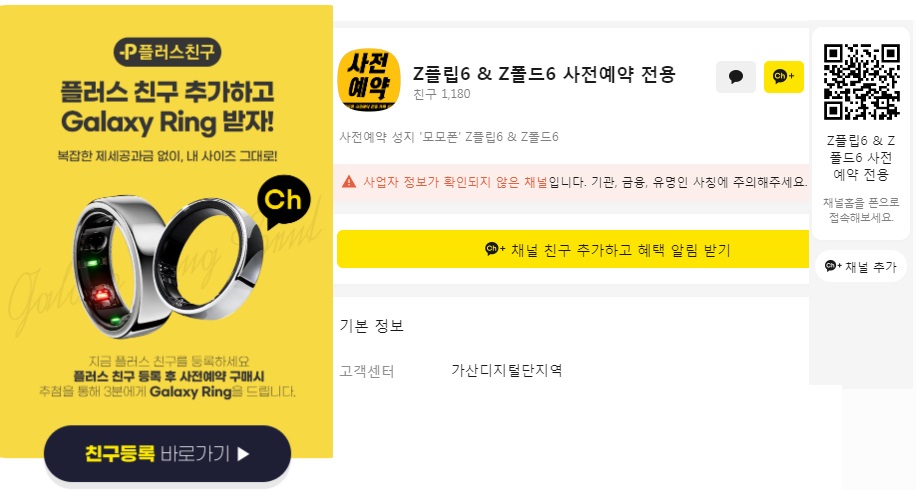
Task: Click the channel description '모모폰' text line
Action: coord(449,137)
